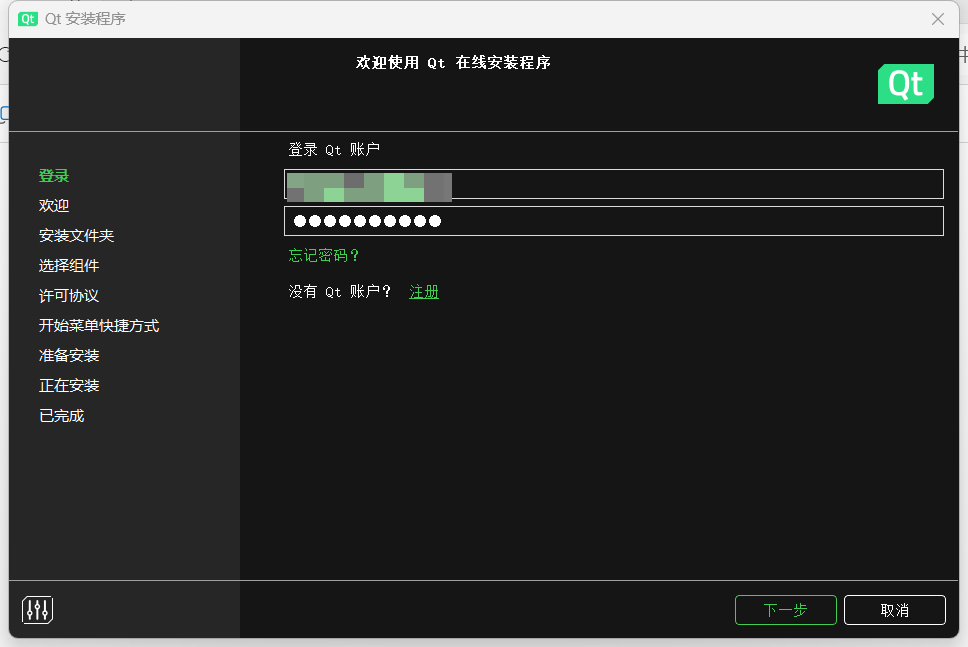Click the 取消 button
968x647 pixels.
coord(895,610)
